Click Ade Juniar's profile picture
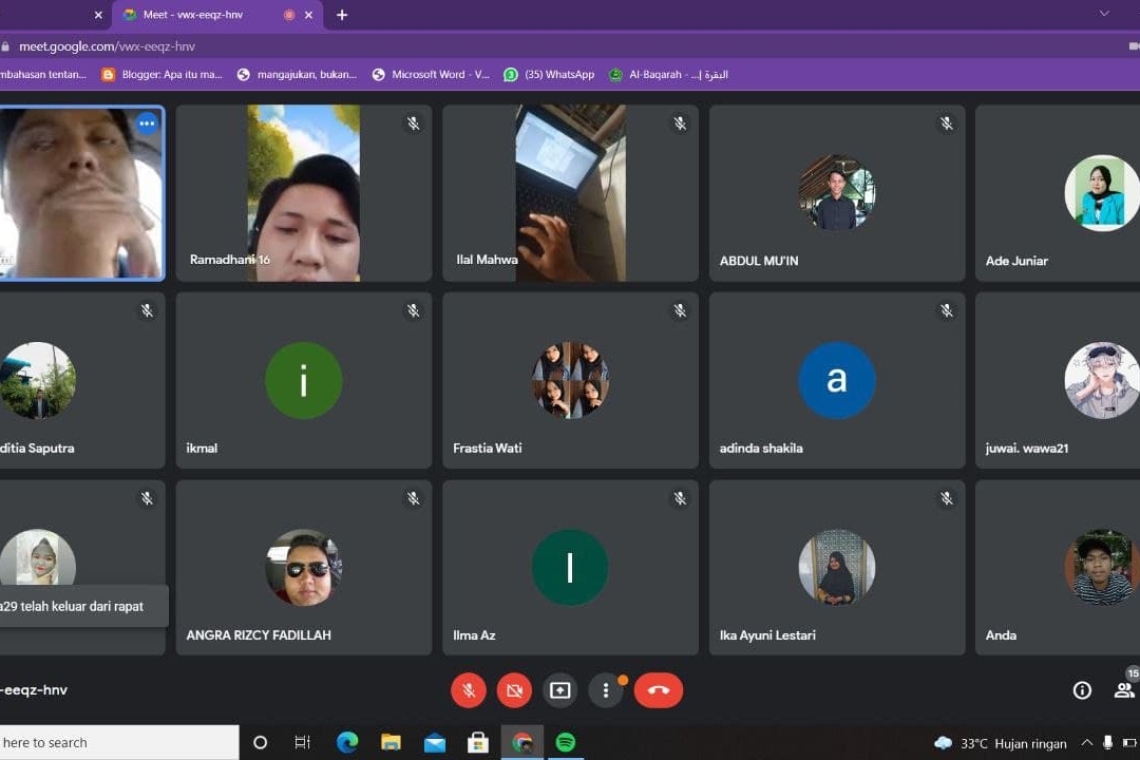The image size is (1140, 760). pyautogui.click(x=1102, y=193)
